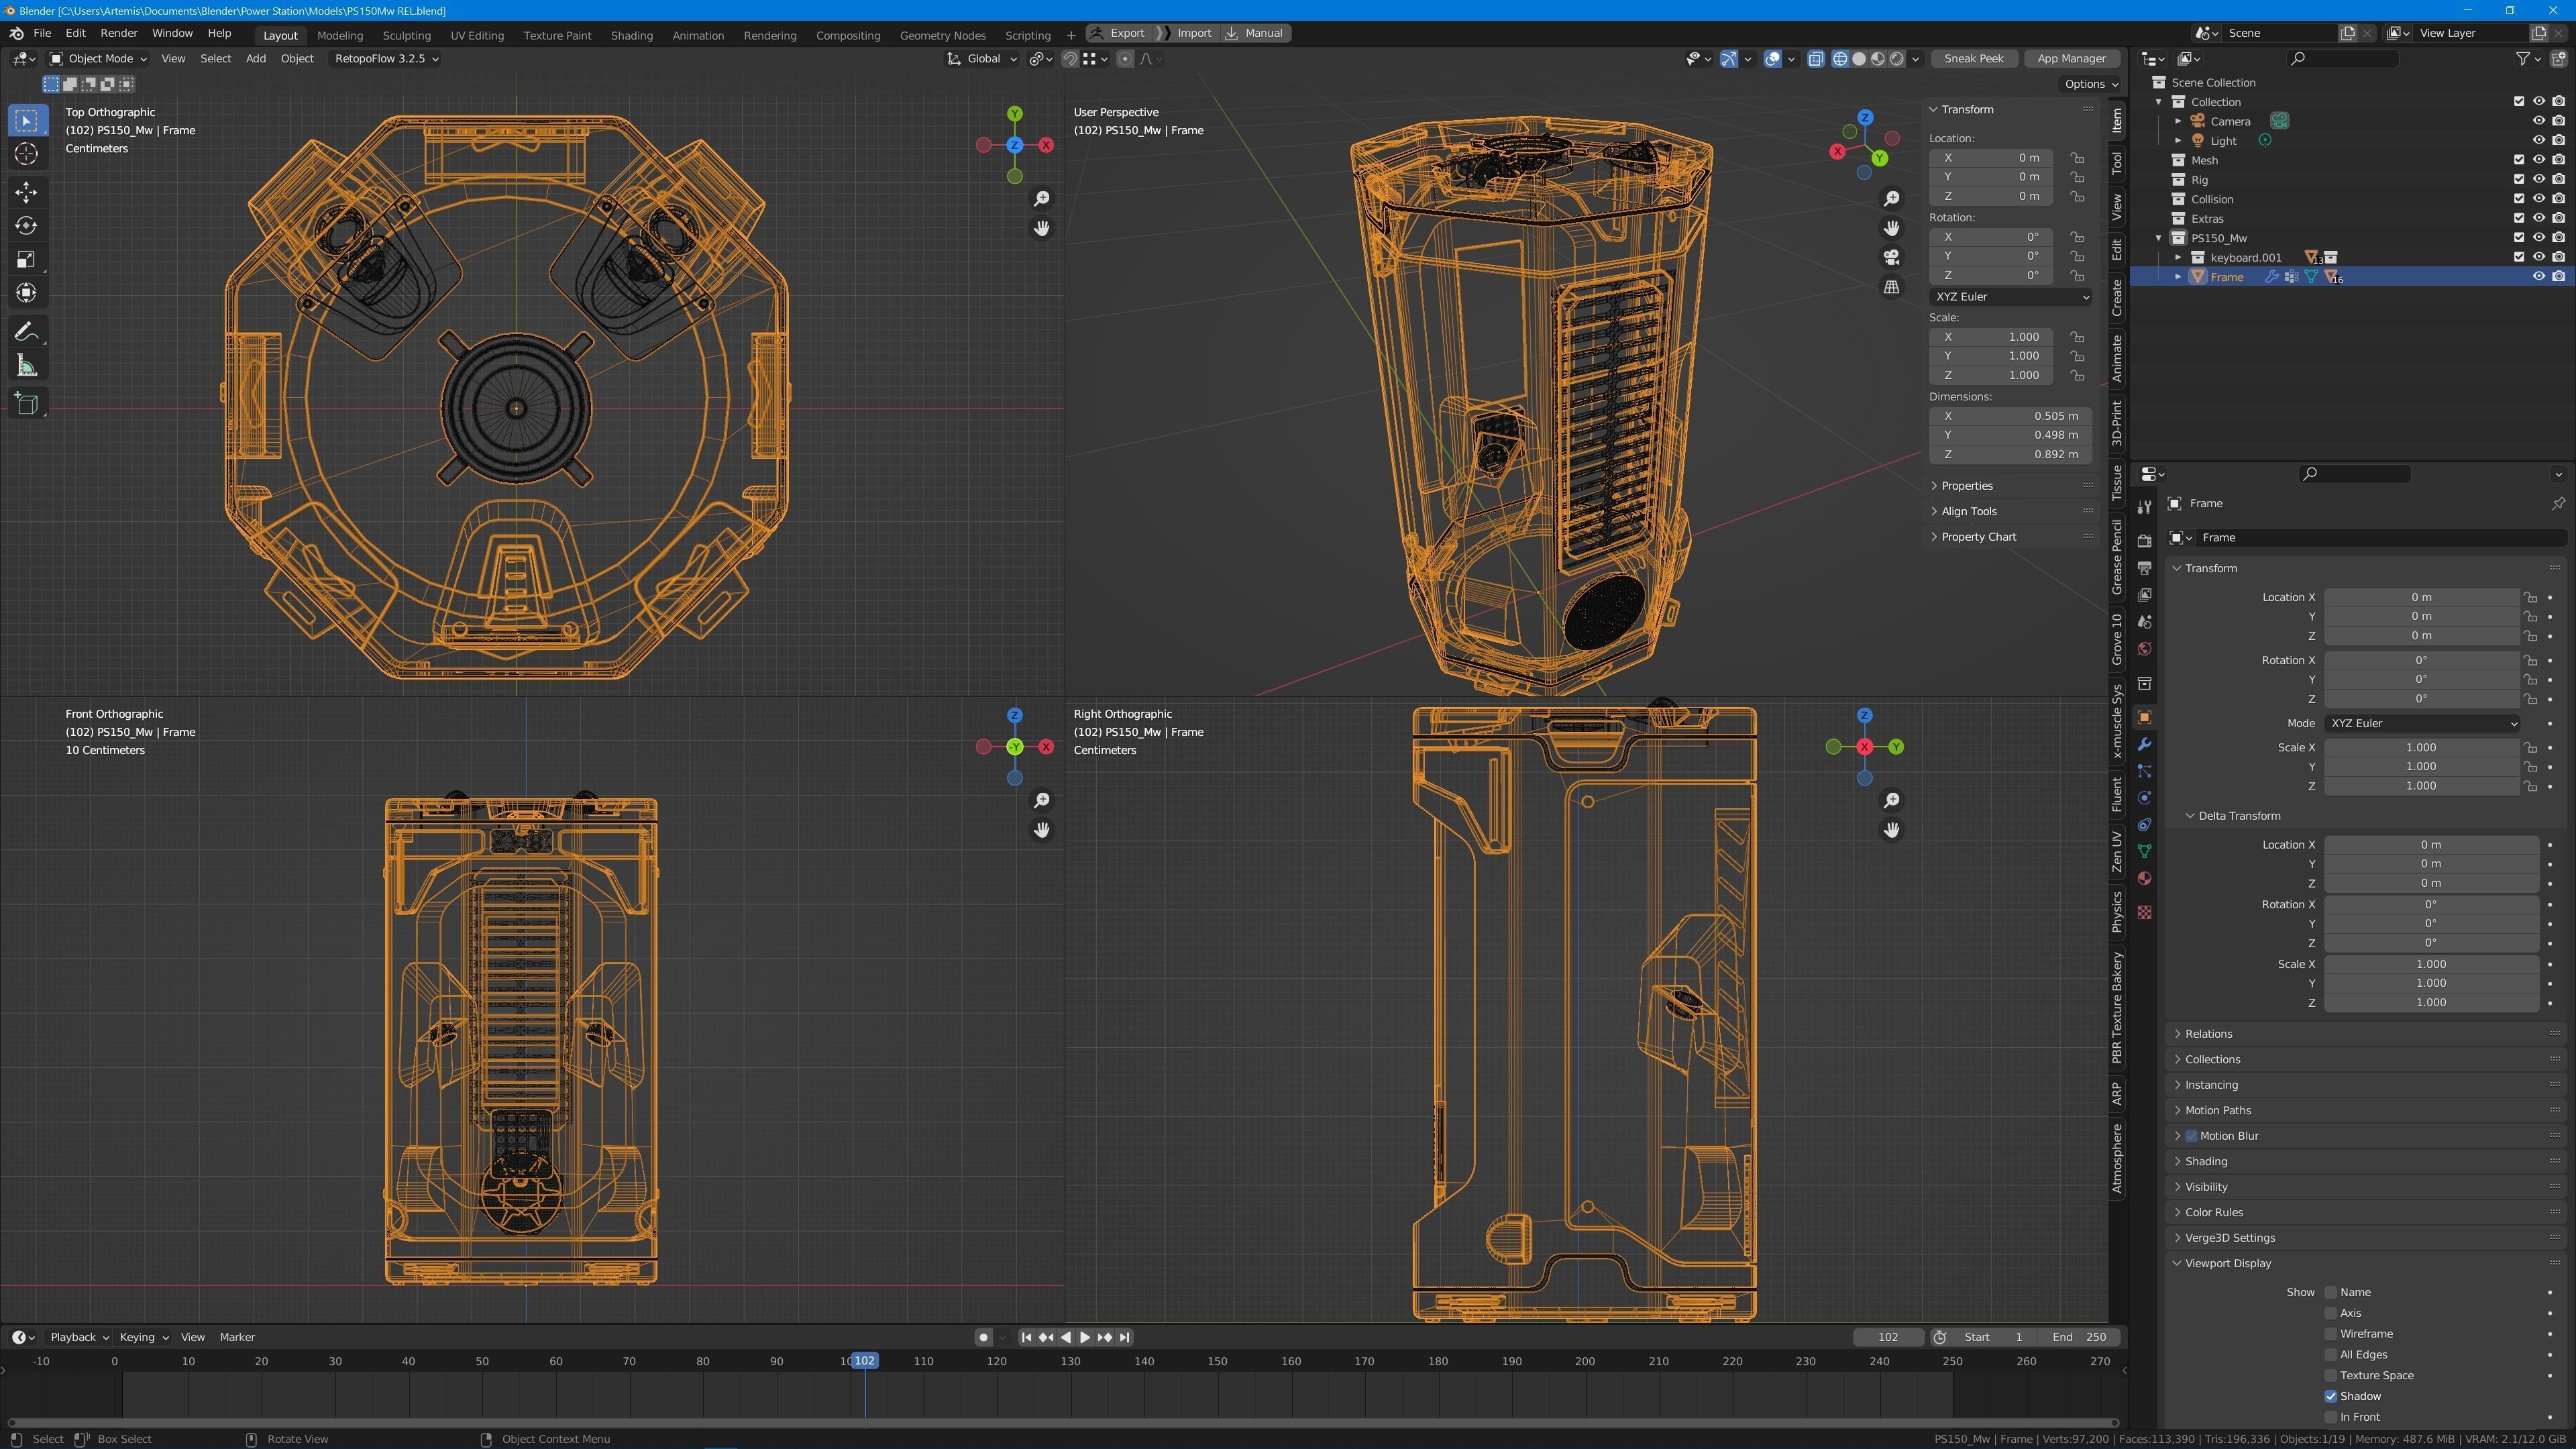Activate the Select Box tool

coord(27,121)
